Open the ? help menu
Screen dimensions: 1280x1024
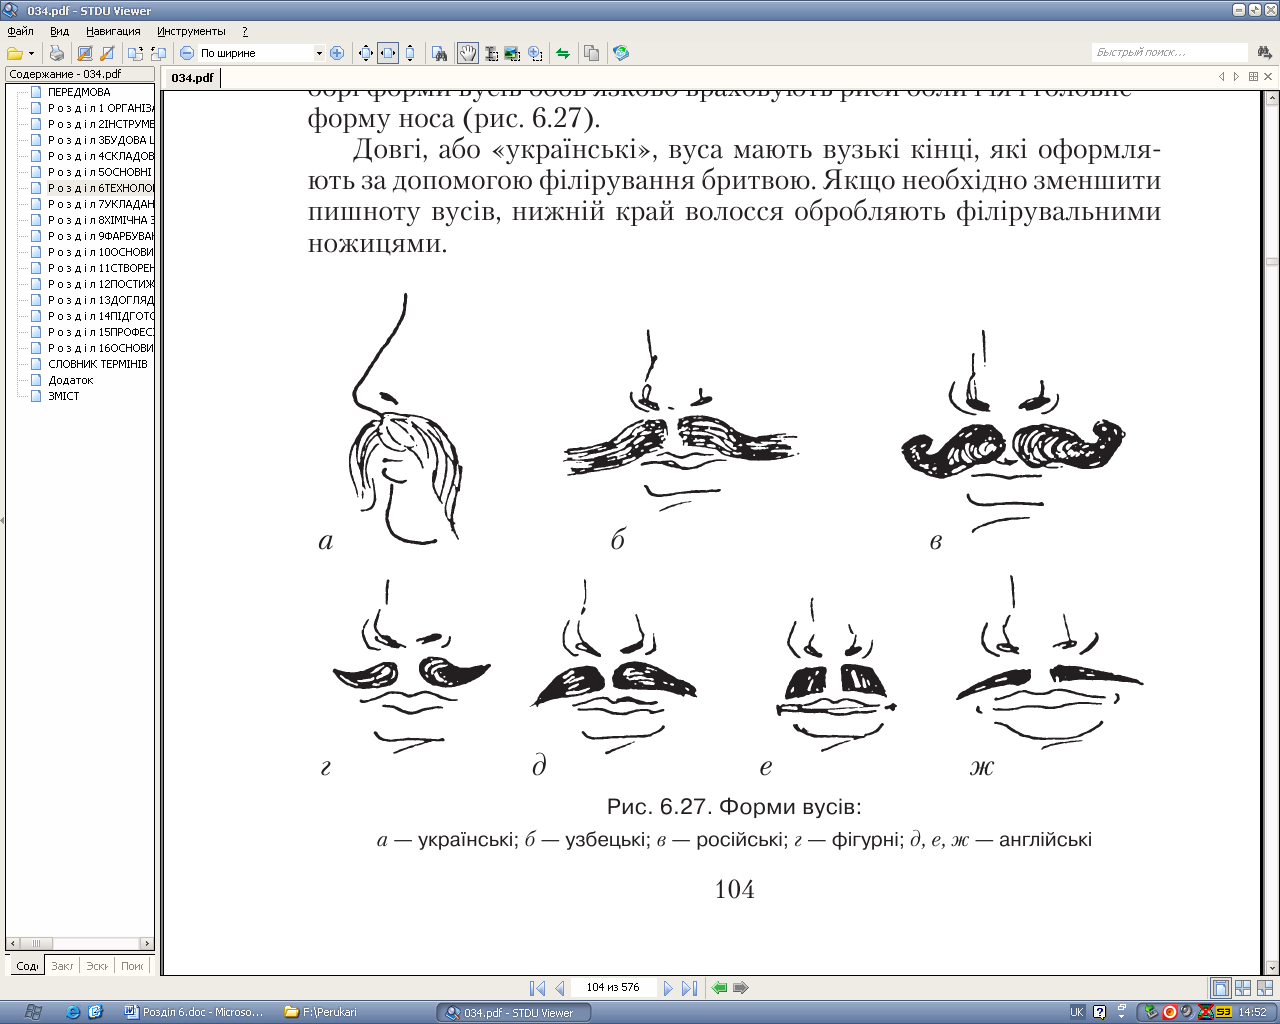point(245,31)
